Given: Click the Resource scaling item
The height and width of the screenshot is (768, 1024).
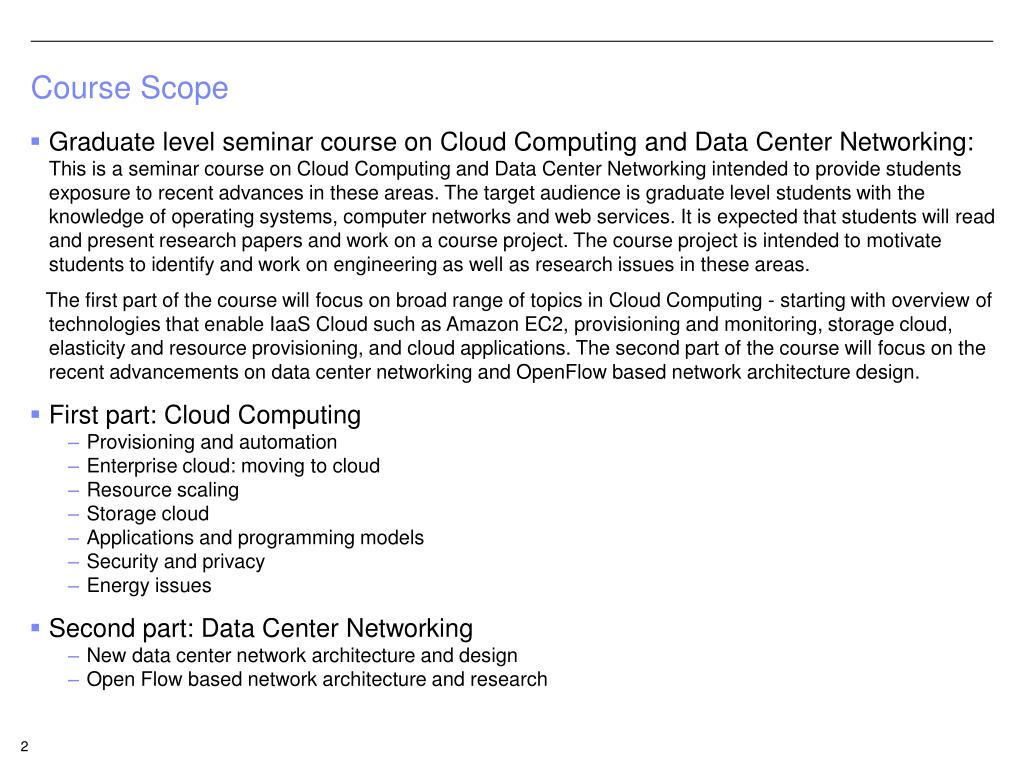Looking at the screenshot, I should point(163,490).
